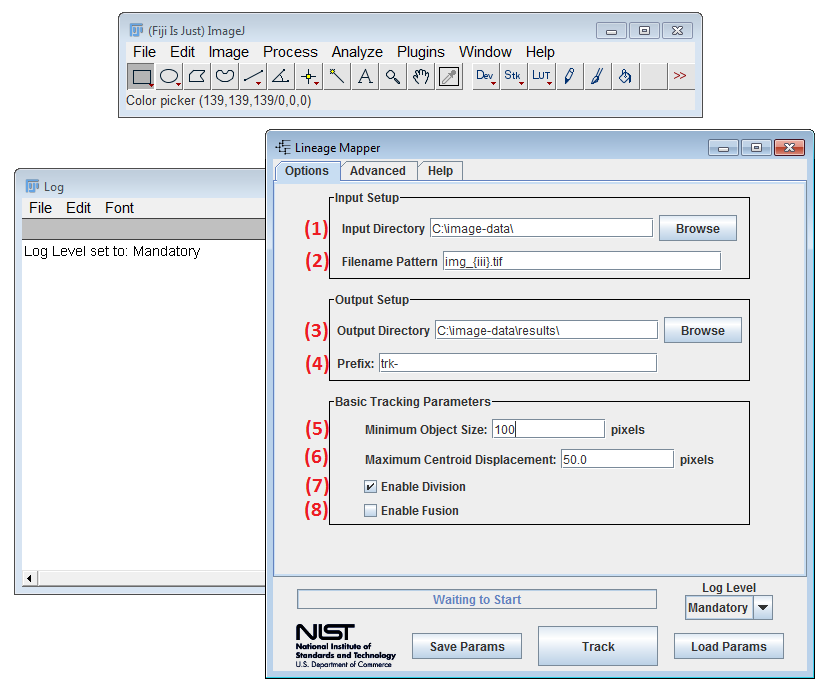Enable Division tracking
822x688 pixels.
[x=370, y=485]
